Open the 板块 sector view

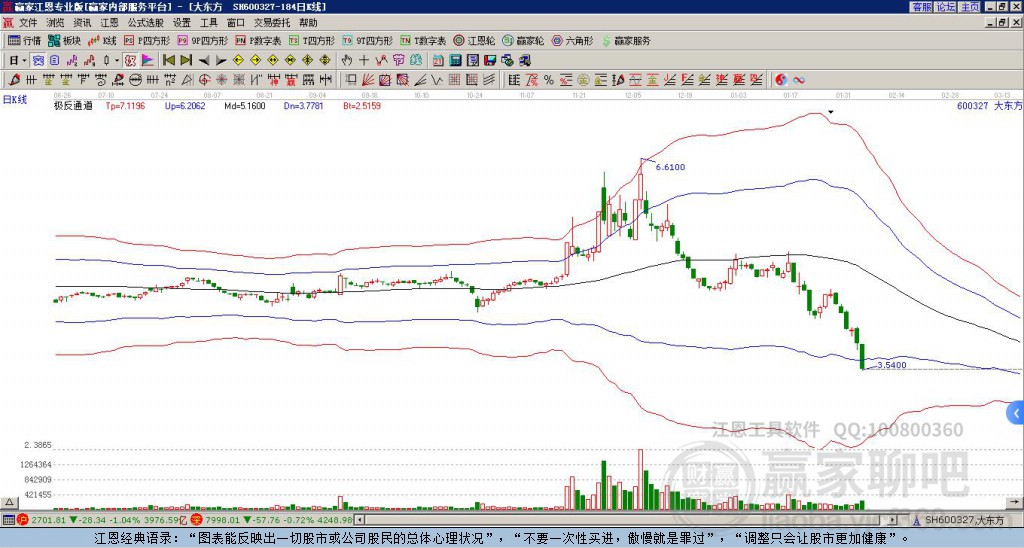click(x=65, y=40)
